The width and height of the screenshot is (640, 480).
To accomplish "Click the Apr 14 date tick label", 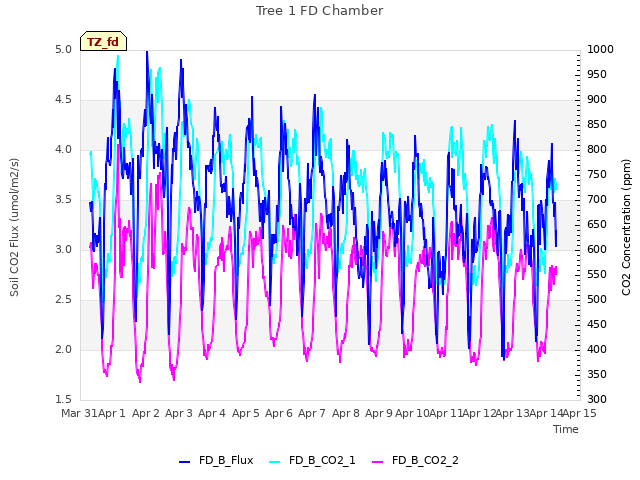I will point(546,413).
